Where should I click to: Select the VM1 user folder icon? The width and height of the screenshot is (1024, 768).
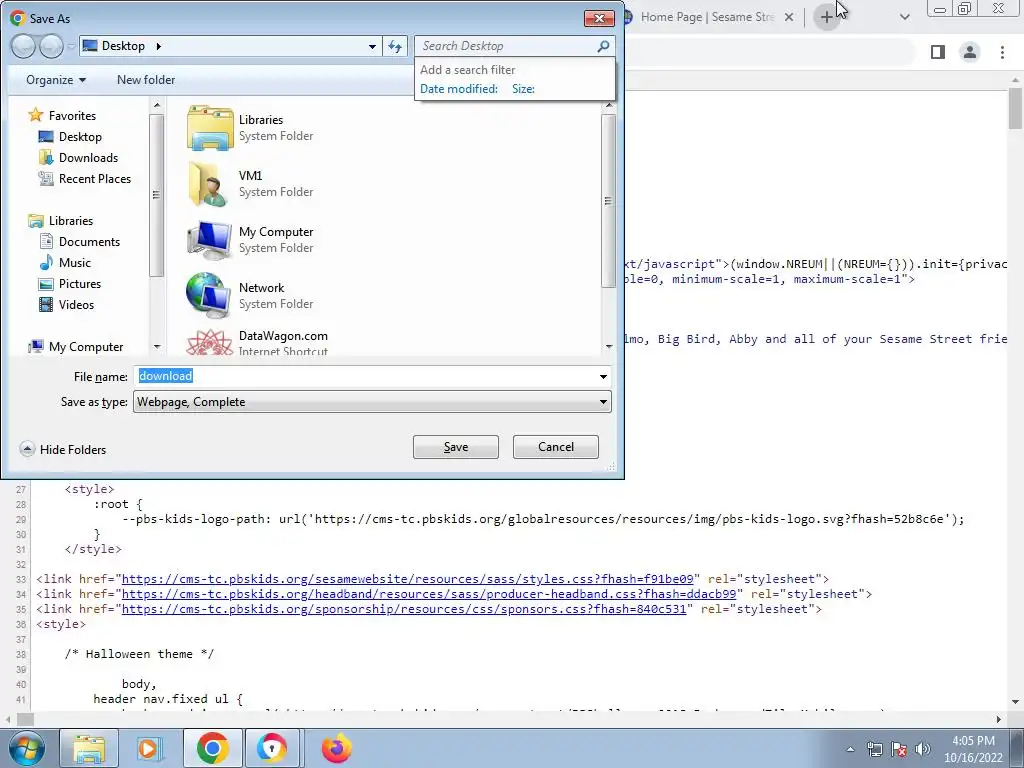click(x=210, y=184)
